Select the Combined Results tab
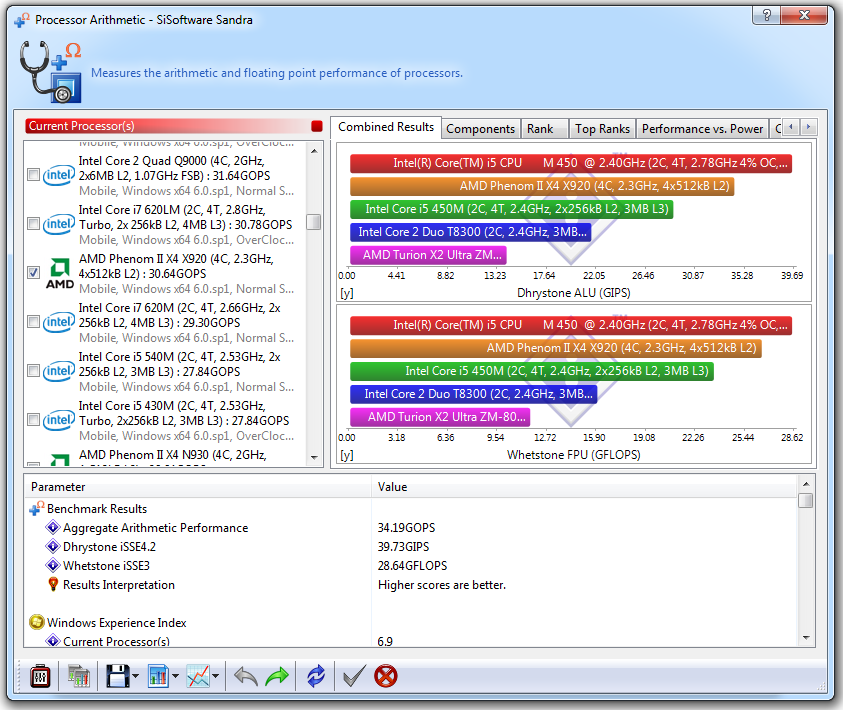This screenshot has width=843, height=710. pyautogui.click(x=385, y=127)
